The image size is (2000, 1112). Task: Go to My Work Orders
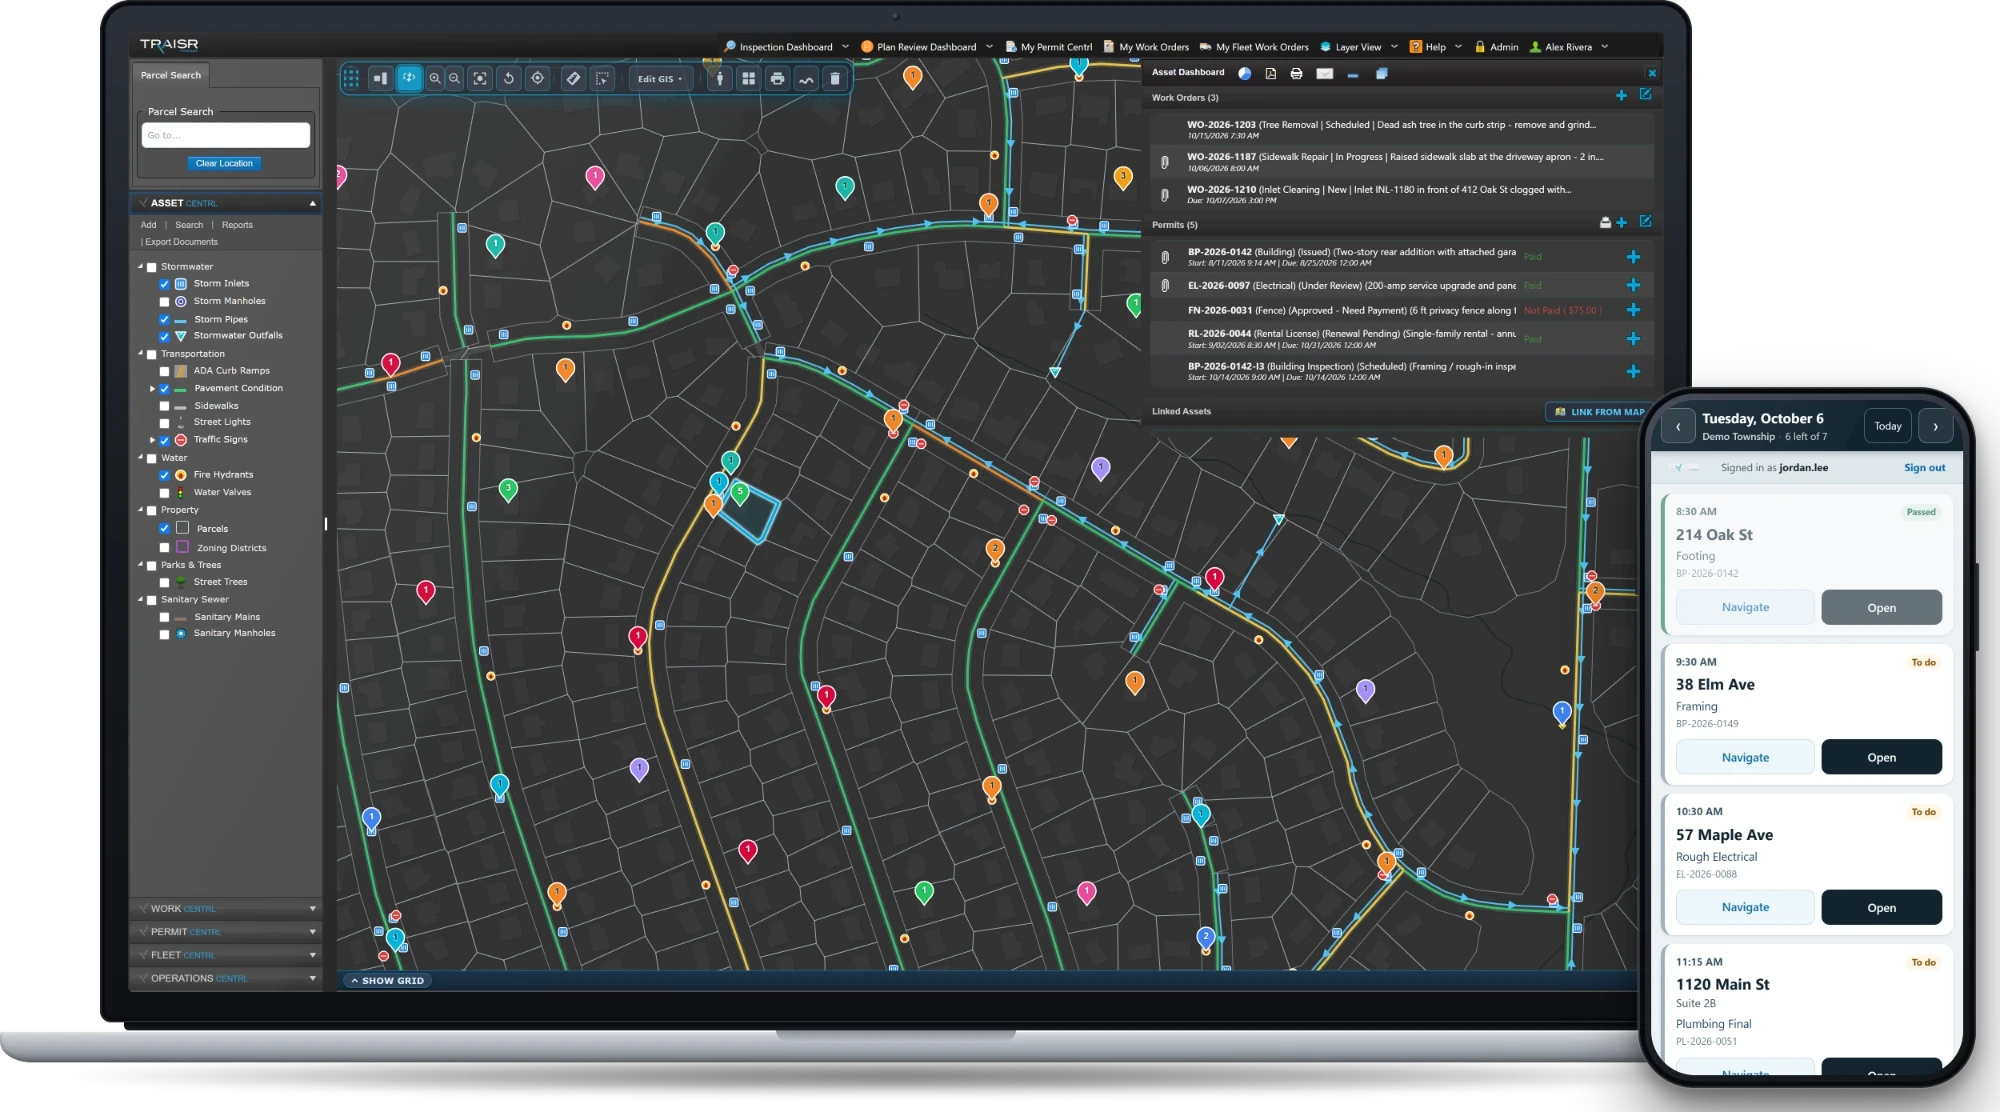pyautogui.click(x=1146, y=47)
